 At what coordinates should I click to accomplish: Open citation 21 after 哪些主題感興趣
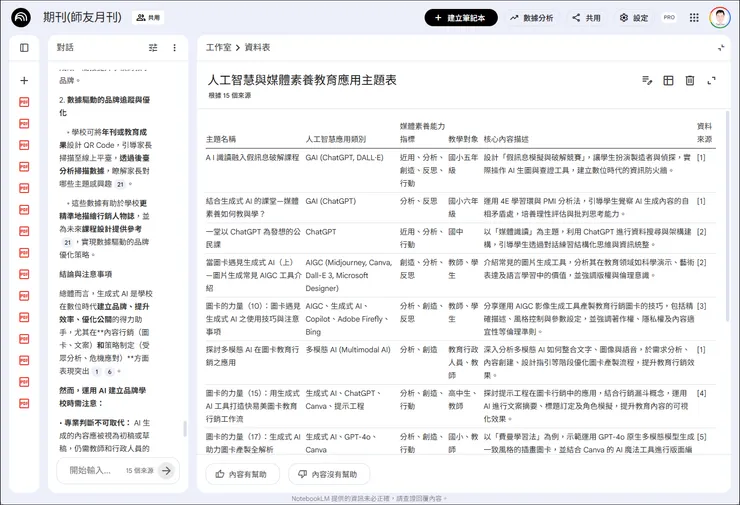[x=120, y=184]
